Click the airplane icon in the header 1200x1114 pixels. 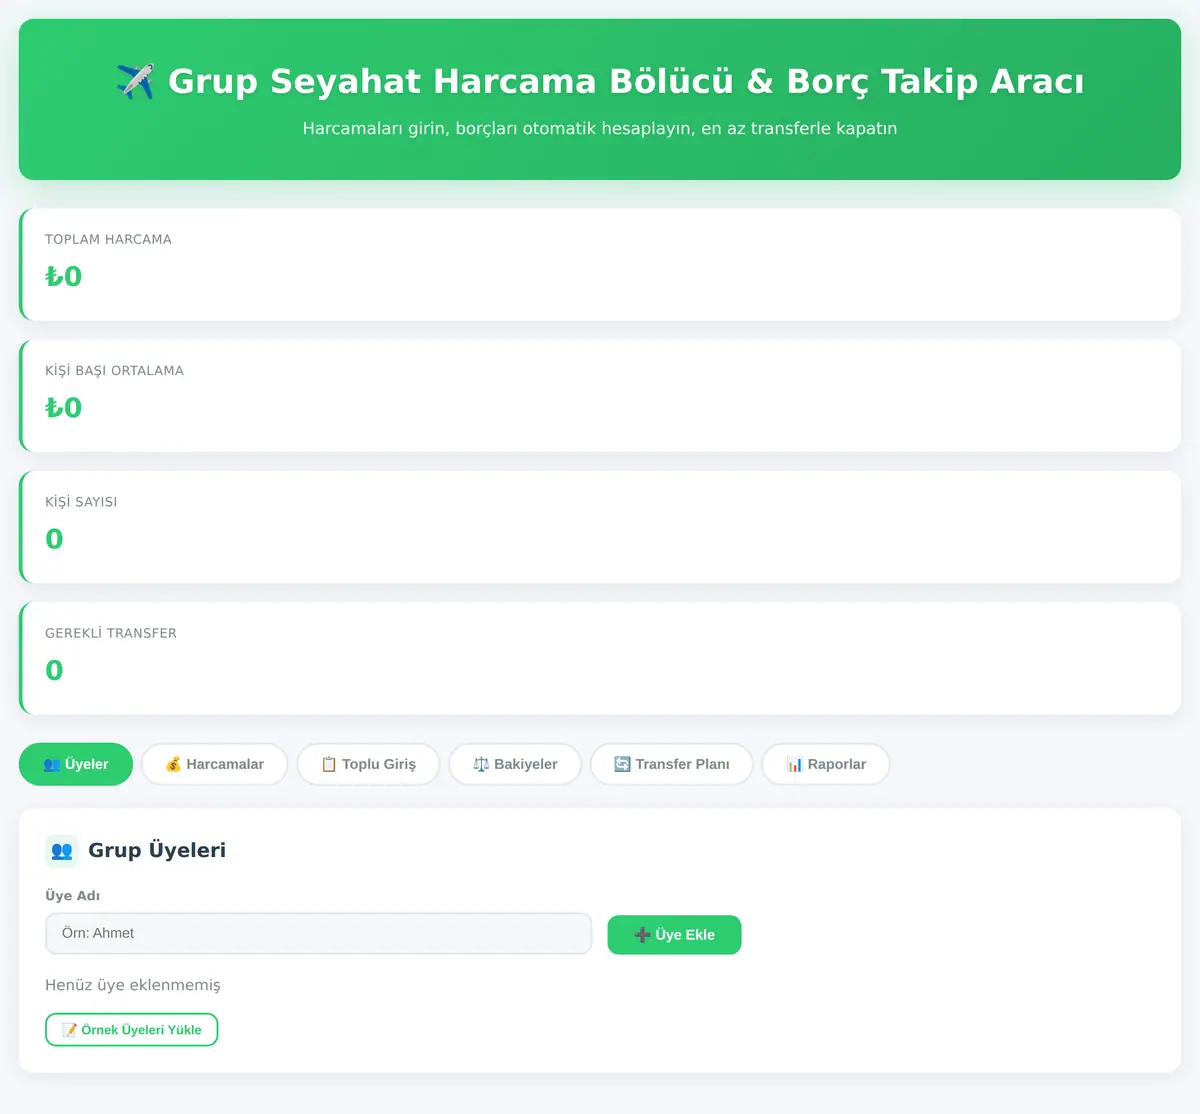point(135,81)
